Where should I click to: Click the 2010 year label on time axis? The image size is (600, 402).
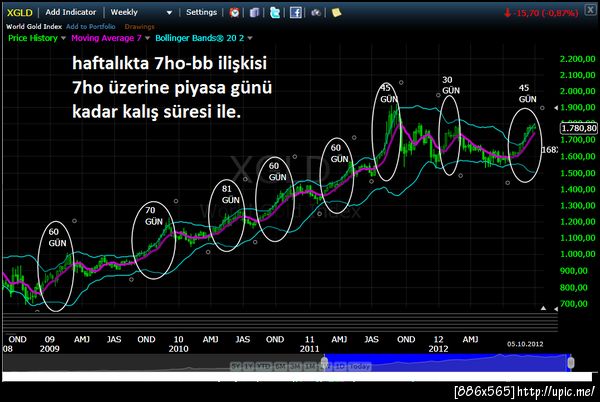click(178, 349)
